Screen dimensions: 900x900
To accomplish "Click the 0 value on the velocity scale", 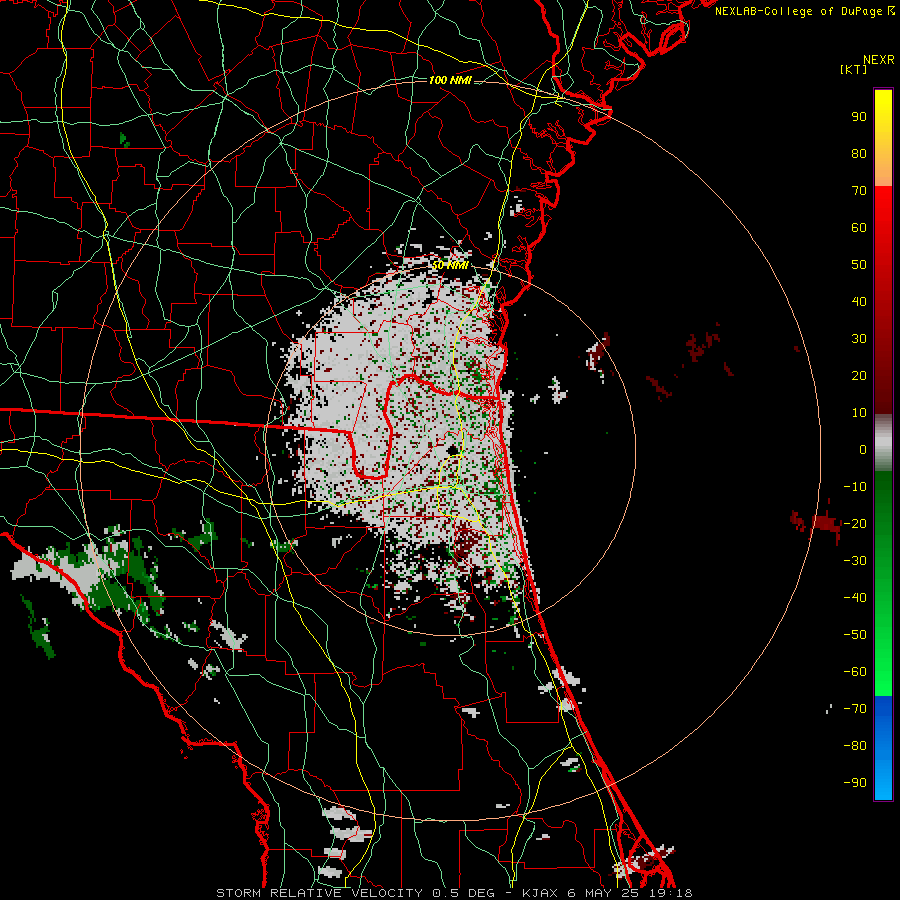I will [863, 450].
